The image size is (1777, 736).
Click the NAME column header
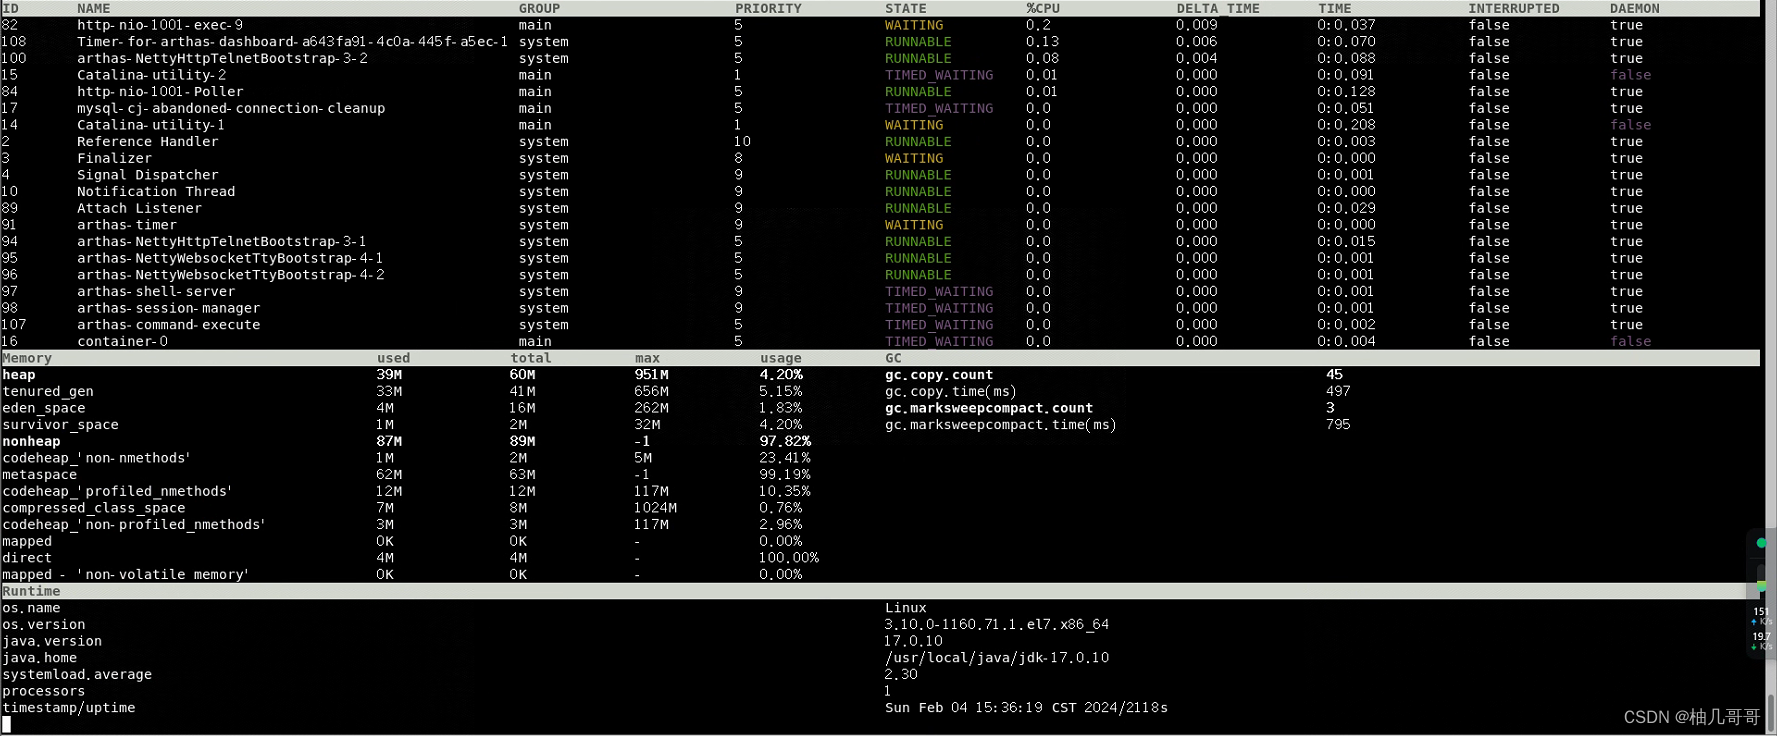(94, 8)
